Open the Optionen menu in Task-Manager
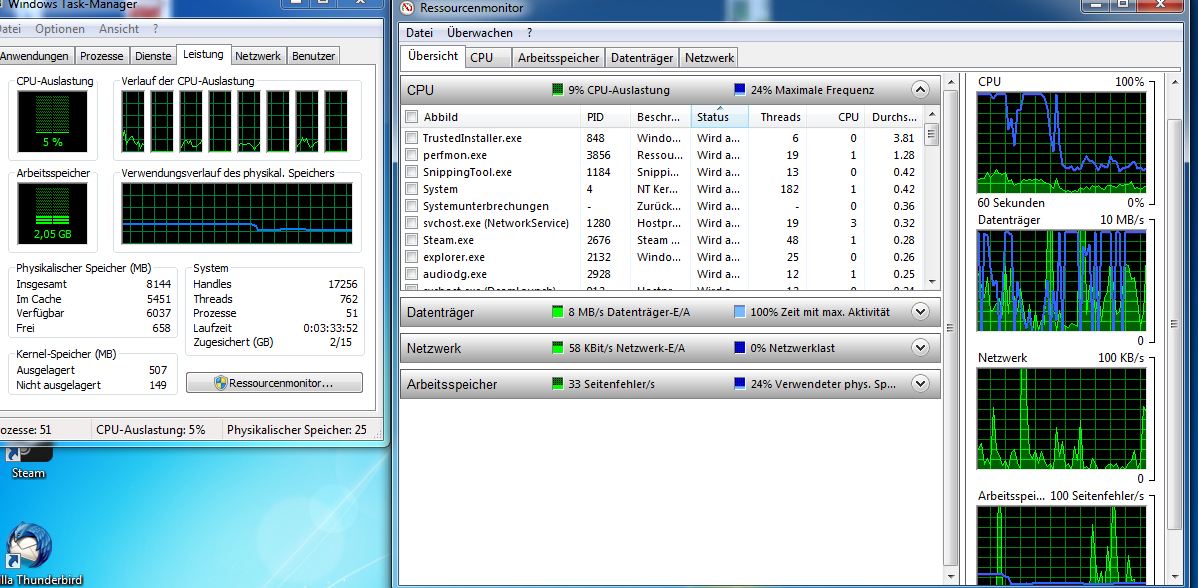Image resolution: width=1198 pixels, height=588 pixels. coord(60,29)
